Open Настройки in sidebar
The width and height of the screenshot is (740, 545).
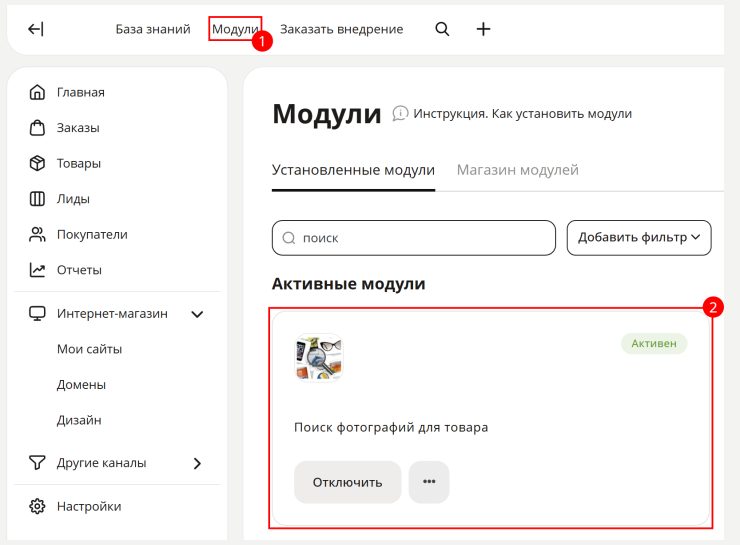click(89, 507)
